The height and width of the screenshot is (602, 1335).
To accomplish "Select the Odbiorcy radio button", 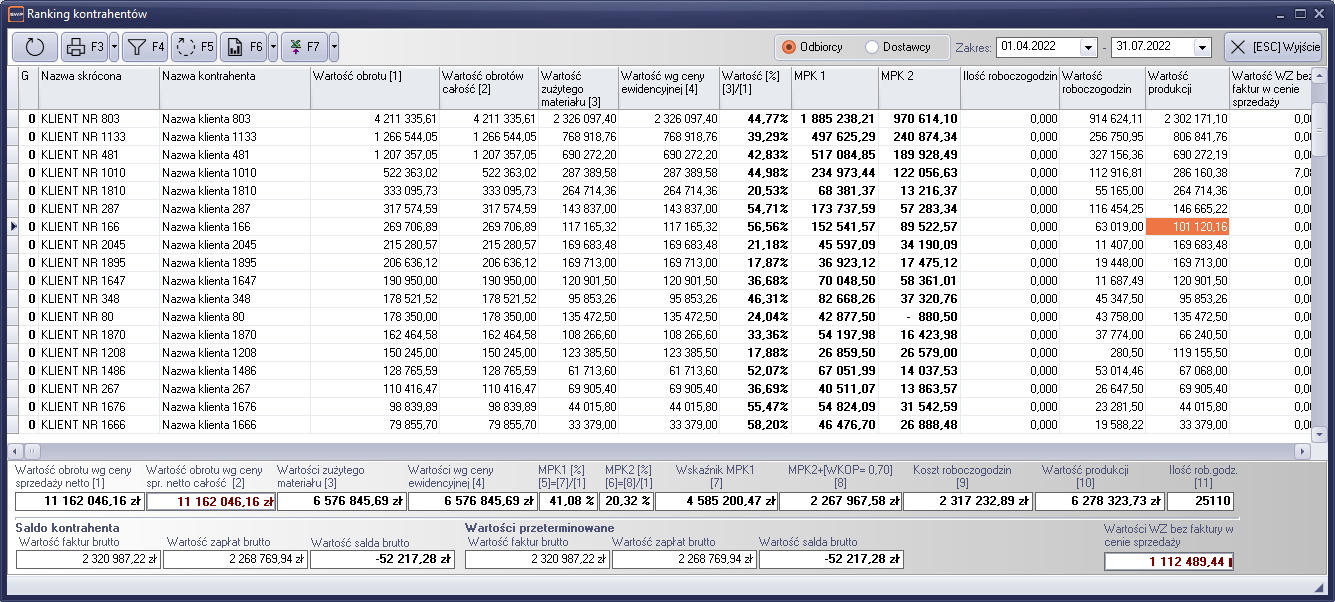I will pyautogui.click(x=789, y=47).
